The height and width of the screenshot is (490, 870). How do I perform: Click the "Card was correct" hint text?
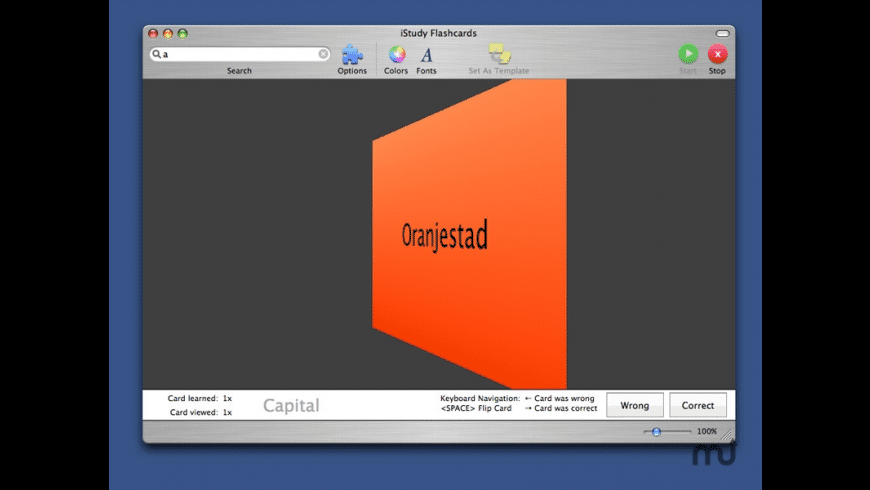pos(565,408)
